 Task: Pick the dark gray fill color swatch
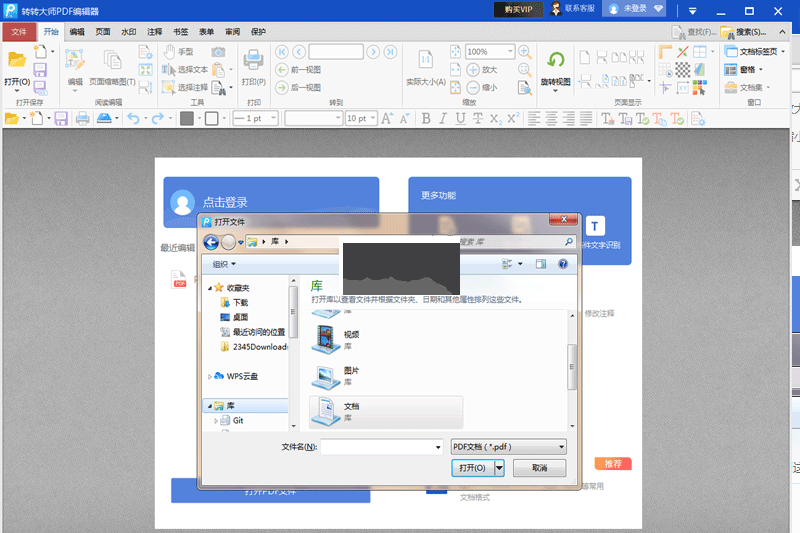(187, 119)
